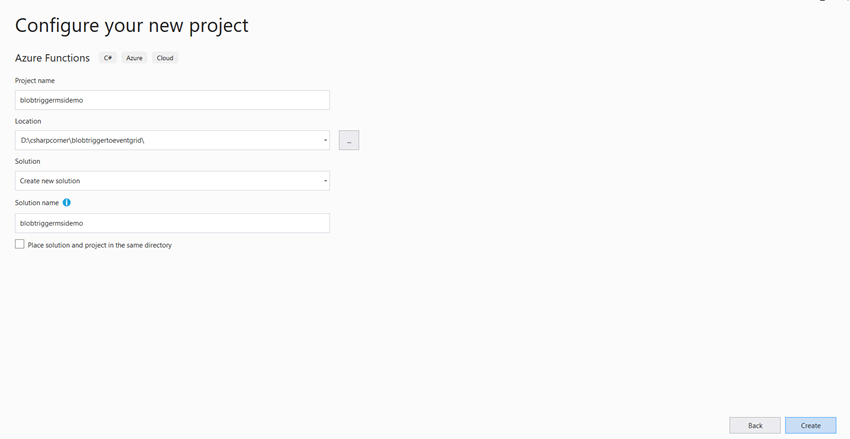The height and width of the screenshot is (439, 850).
Task: Click the Location label
Action: (x=28, y=121)
